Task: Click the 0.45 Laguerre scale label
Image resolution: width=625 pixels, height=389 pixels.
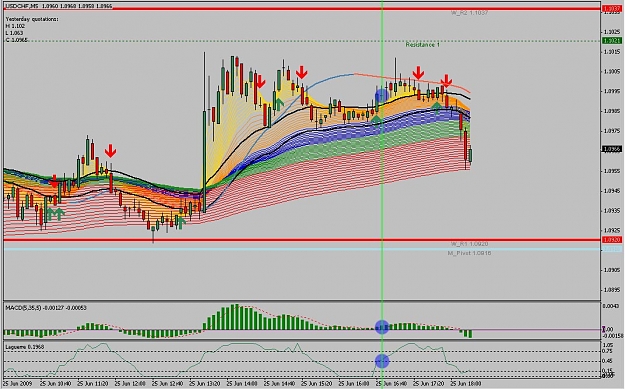Action: 608,361
